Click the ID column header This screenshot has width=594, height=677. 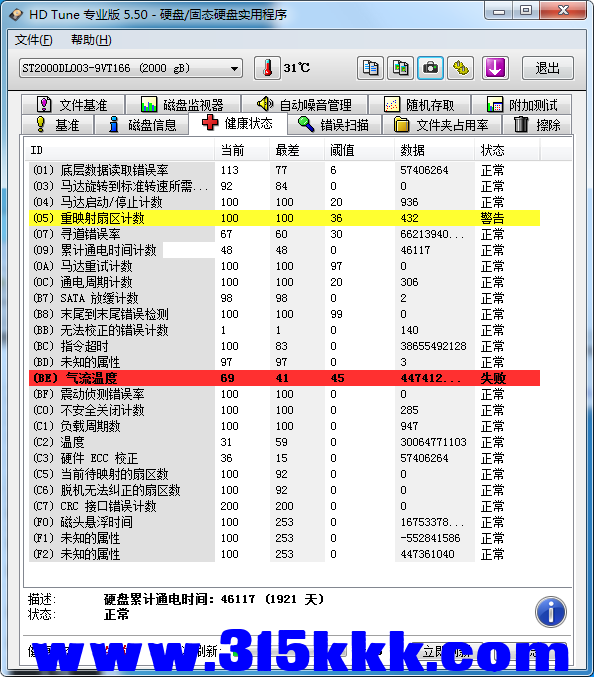click(120, 150)
